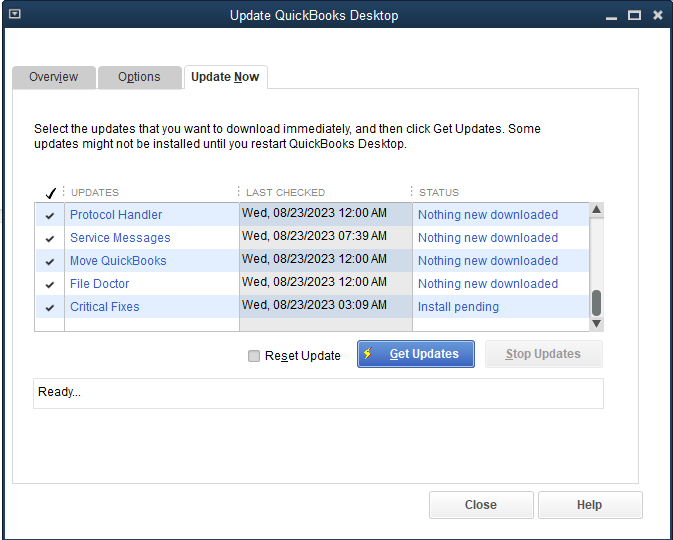
Task: Select Protocol Handler's Nothing new downloaded status
Action: pos(488,215)
